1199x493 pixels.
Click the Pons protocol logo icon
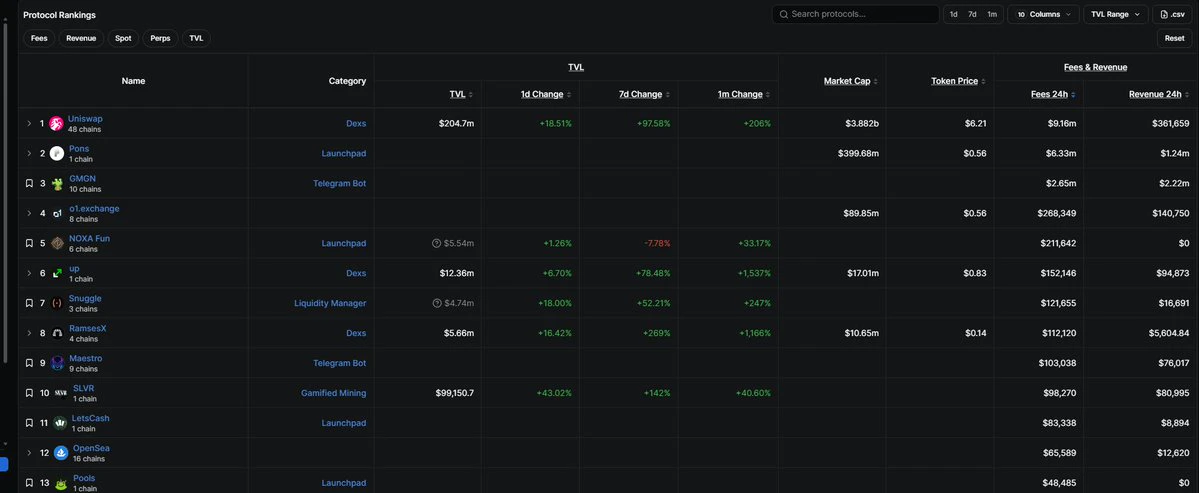57,154
